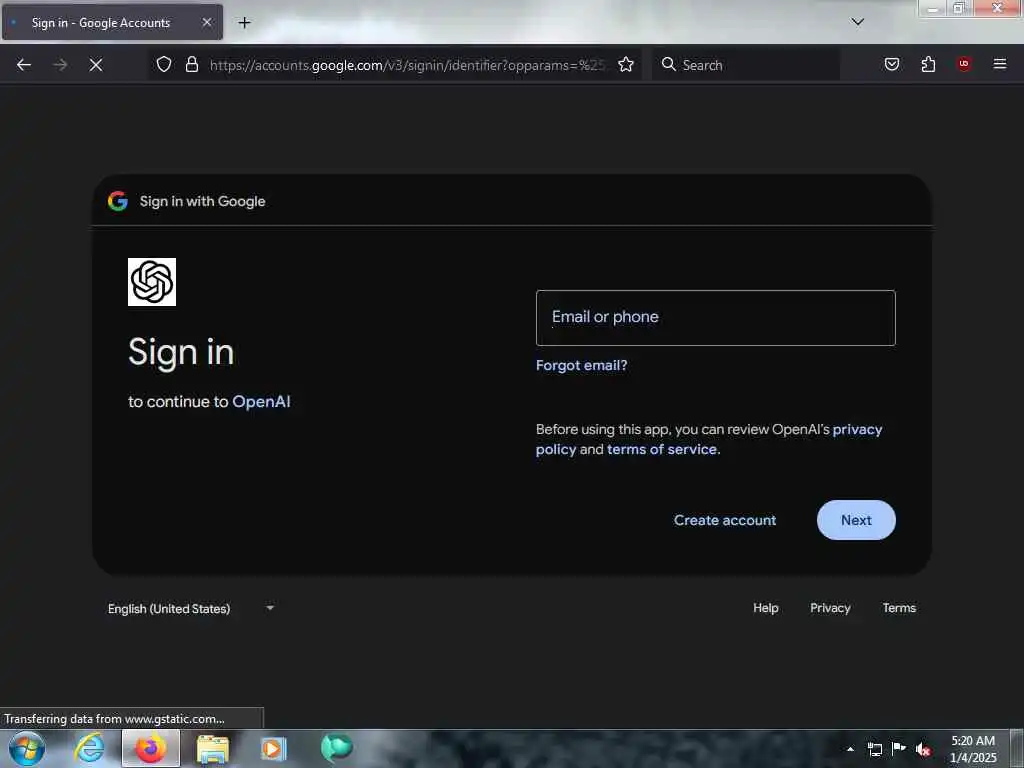Open the Windows Start menu
The width and height of the screenshot is (1024, 768).
point(27,748)
